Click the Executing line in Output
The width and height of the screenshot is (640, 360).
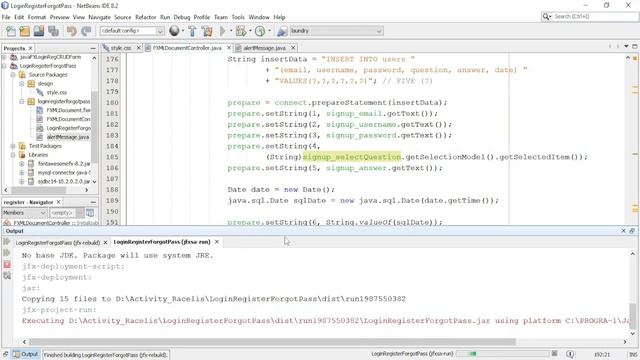click(325, 321)
